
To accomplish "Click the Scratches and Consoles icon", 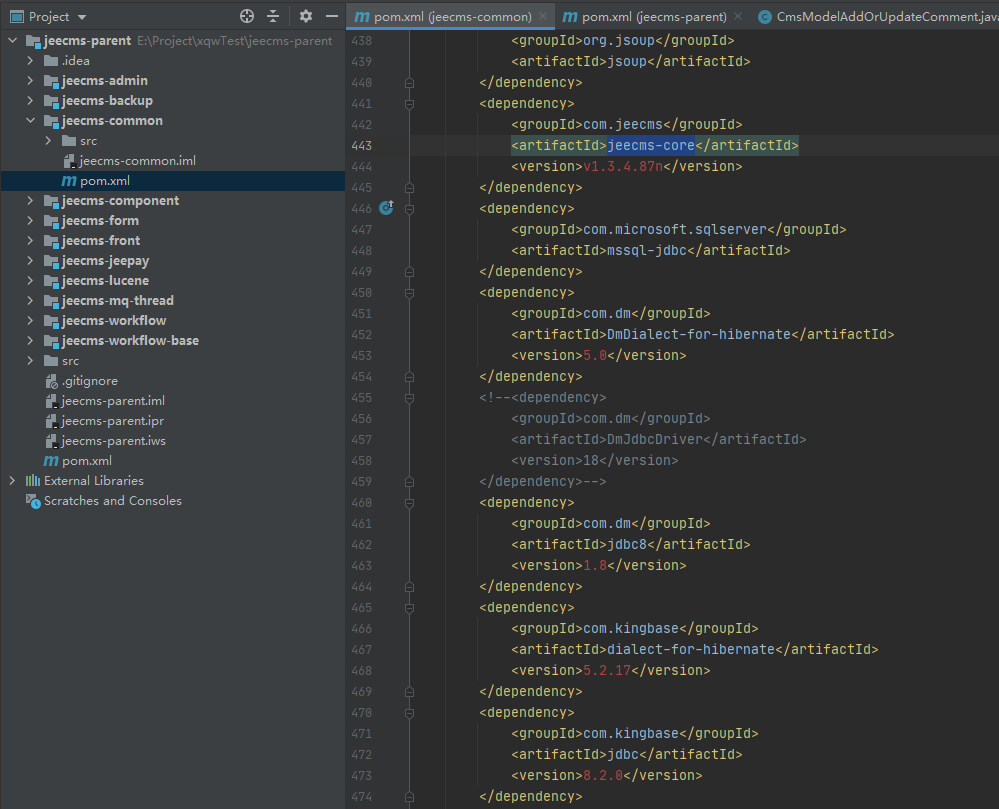I will tap(32, 501).
